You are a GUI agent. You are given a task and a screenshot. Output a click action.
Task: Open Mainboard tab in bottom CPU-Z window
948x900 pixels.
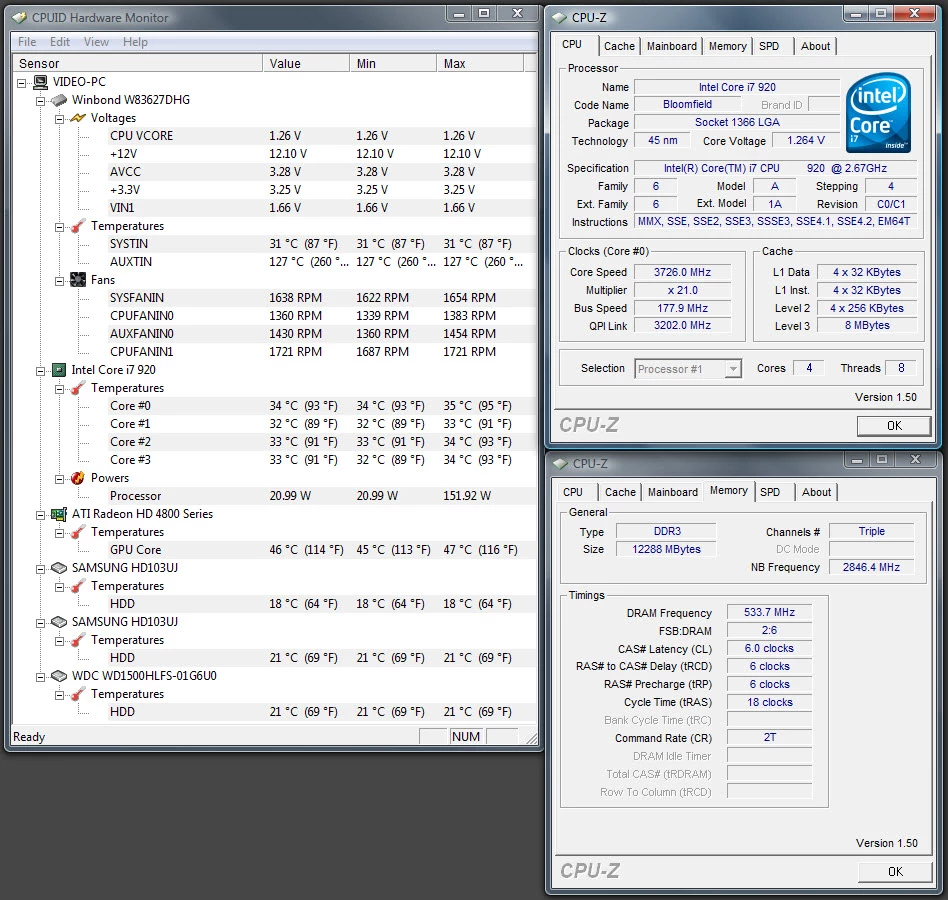point(673,492)
